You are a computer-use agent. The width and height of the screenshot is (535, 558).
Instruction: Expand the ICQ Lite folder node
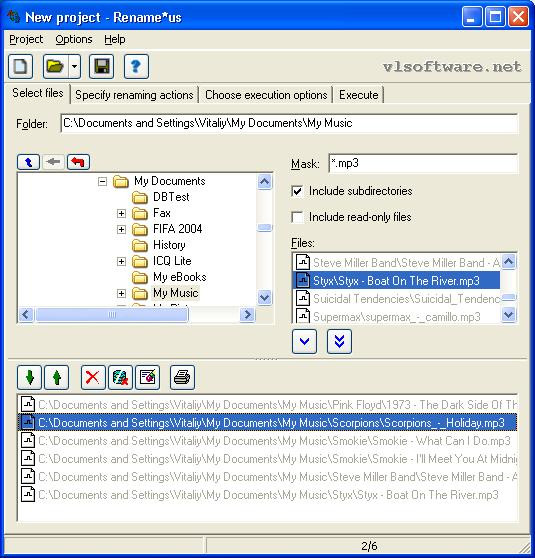[x=121, y=262]
